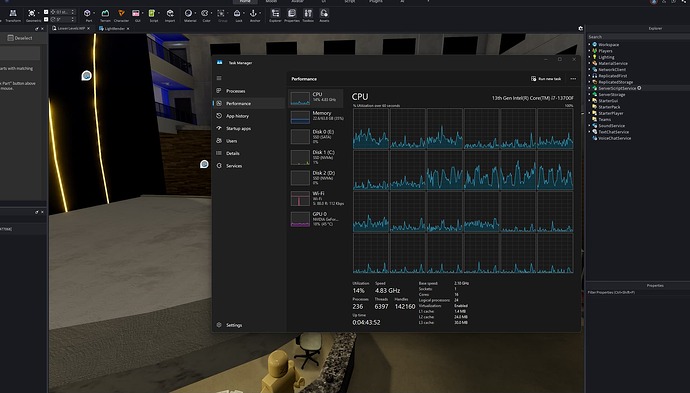Open Details page in Task Manager

click(249, 153)
